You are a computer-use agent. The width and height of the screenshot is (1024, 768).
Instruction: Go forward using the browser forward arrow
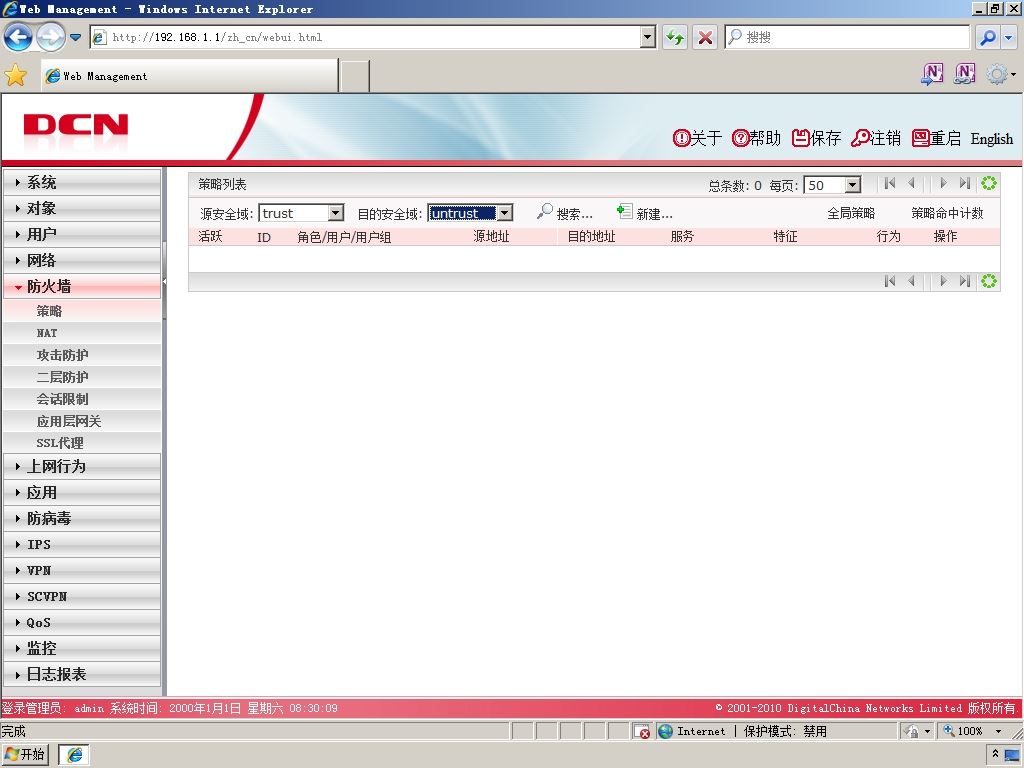coord(50,37)
